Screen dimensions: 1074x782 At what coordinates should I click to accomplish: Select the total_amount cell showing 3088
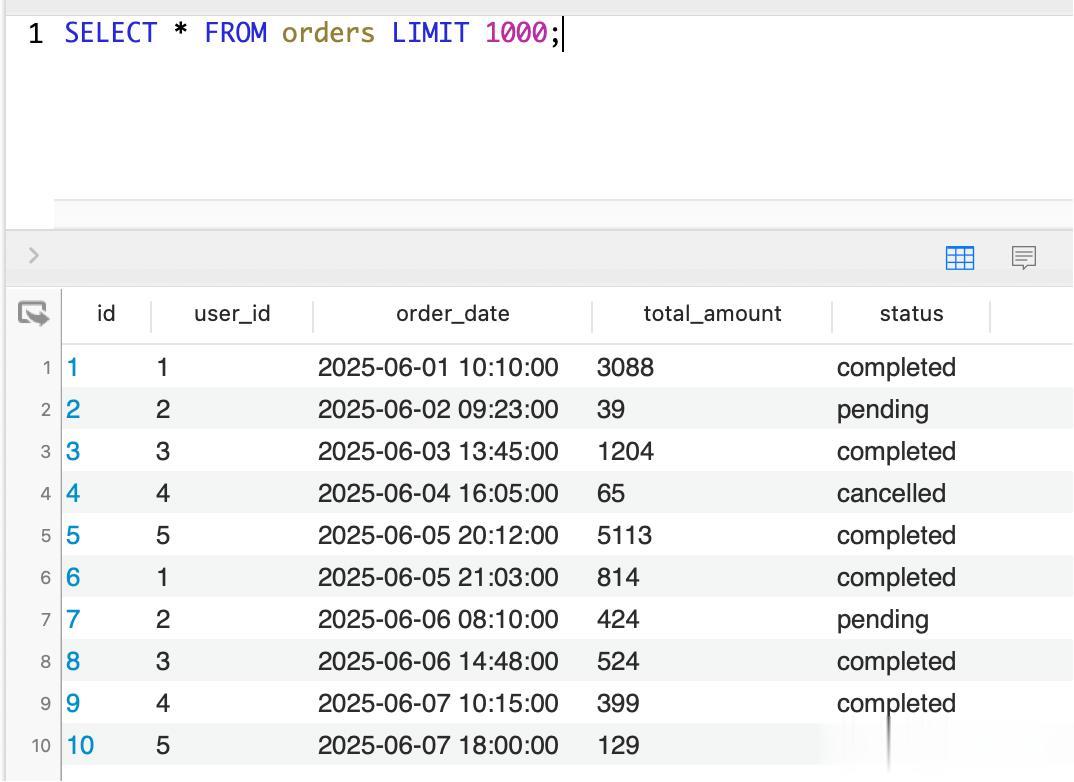point(625,368)
